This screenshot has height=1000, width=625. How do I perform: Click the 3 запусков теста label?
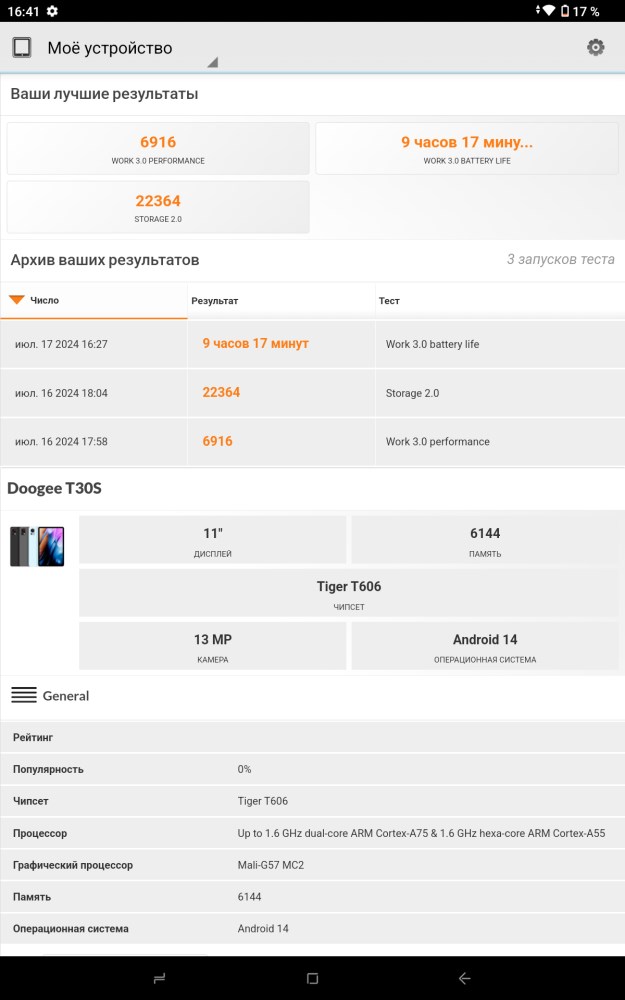(561, 259)
